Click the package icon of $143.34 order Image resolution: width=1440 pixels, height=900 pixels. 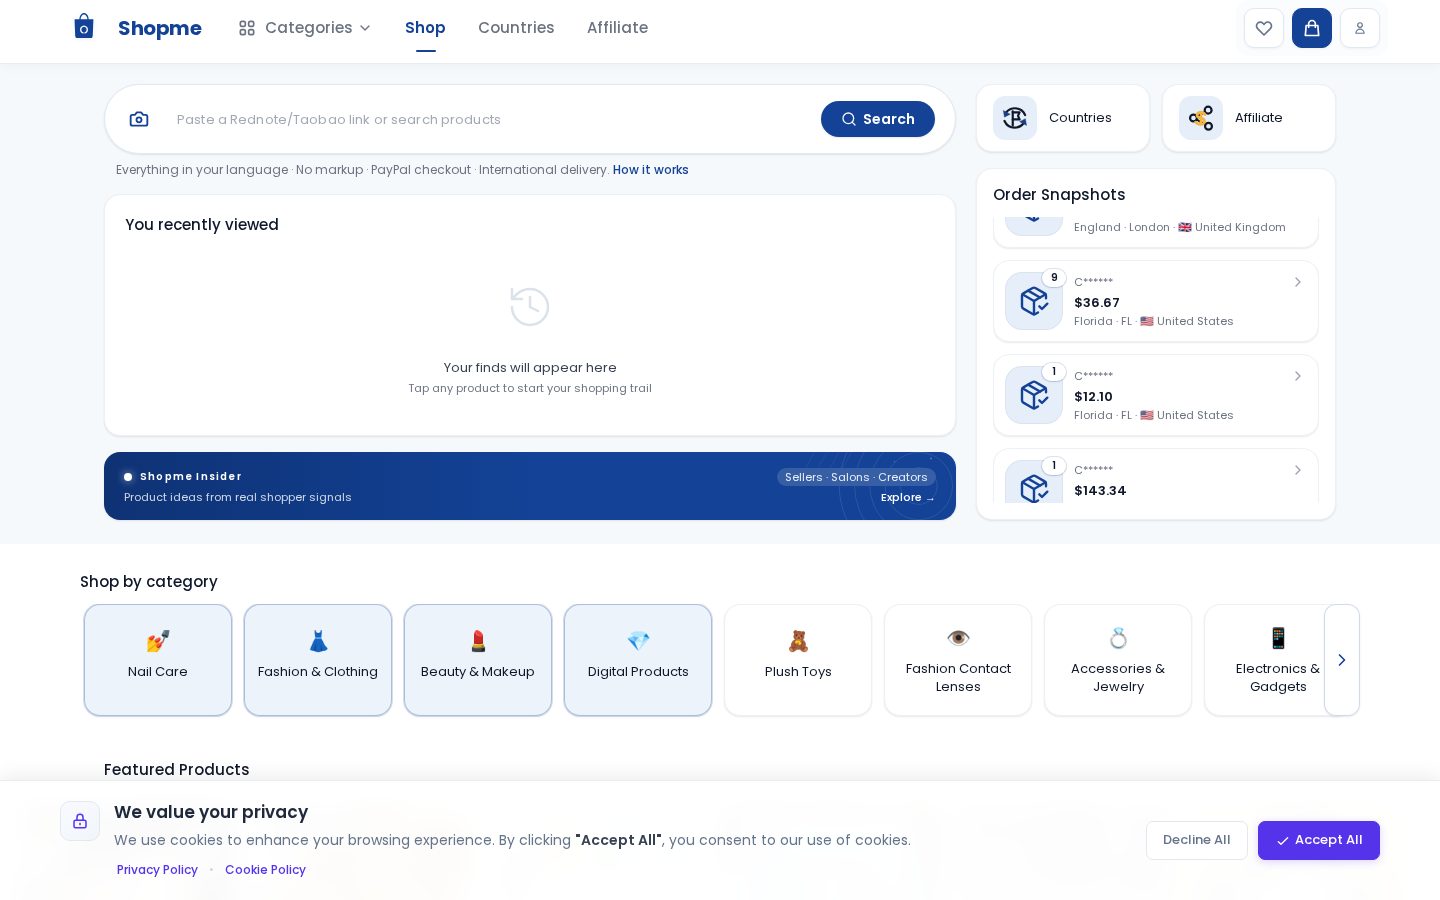[x=1034, y=482]
